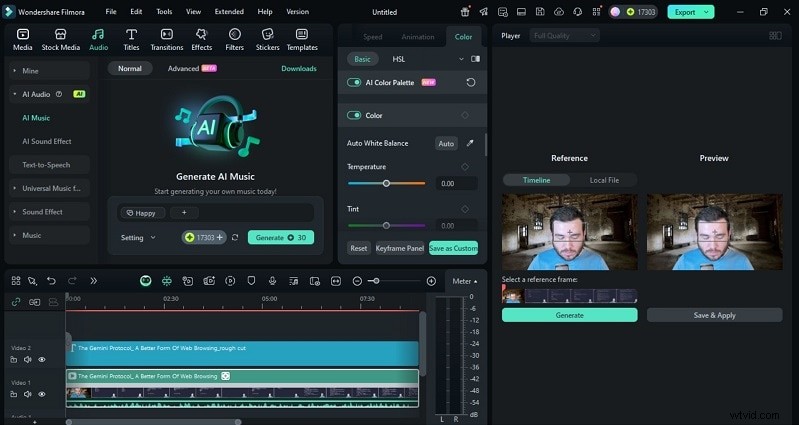Click the Save & Apply button
799x425 pixels.
(714, 315)
